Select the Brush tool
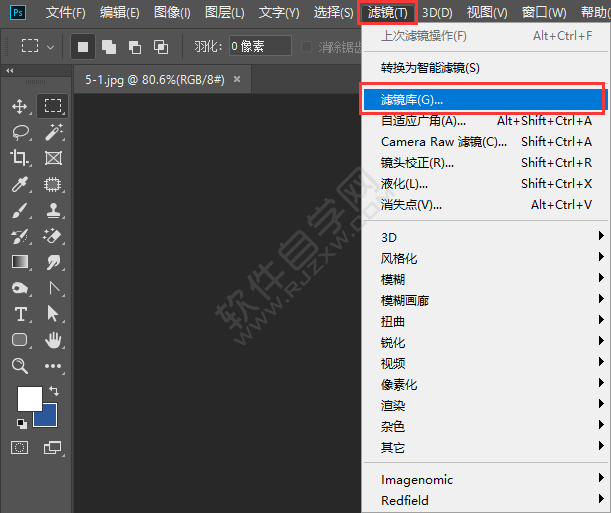Viewport: 611px width, 513px height. (x=19, y=210)
